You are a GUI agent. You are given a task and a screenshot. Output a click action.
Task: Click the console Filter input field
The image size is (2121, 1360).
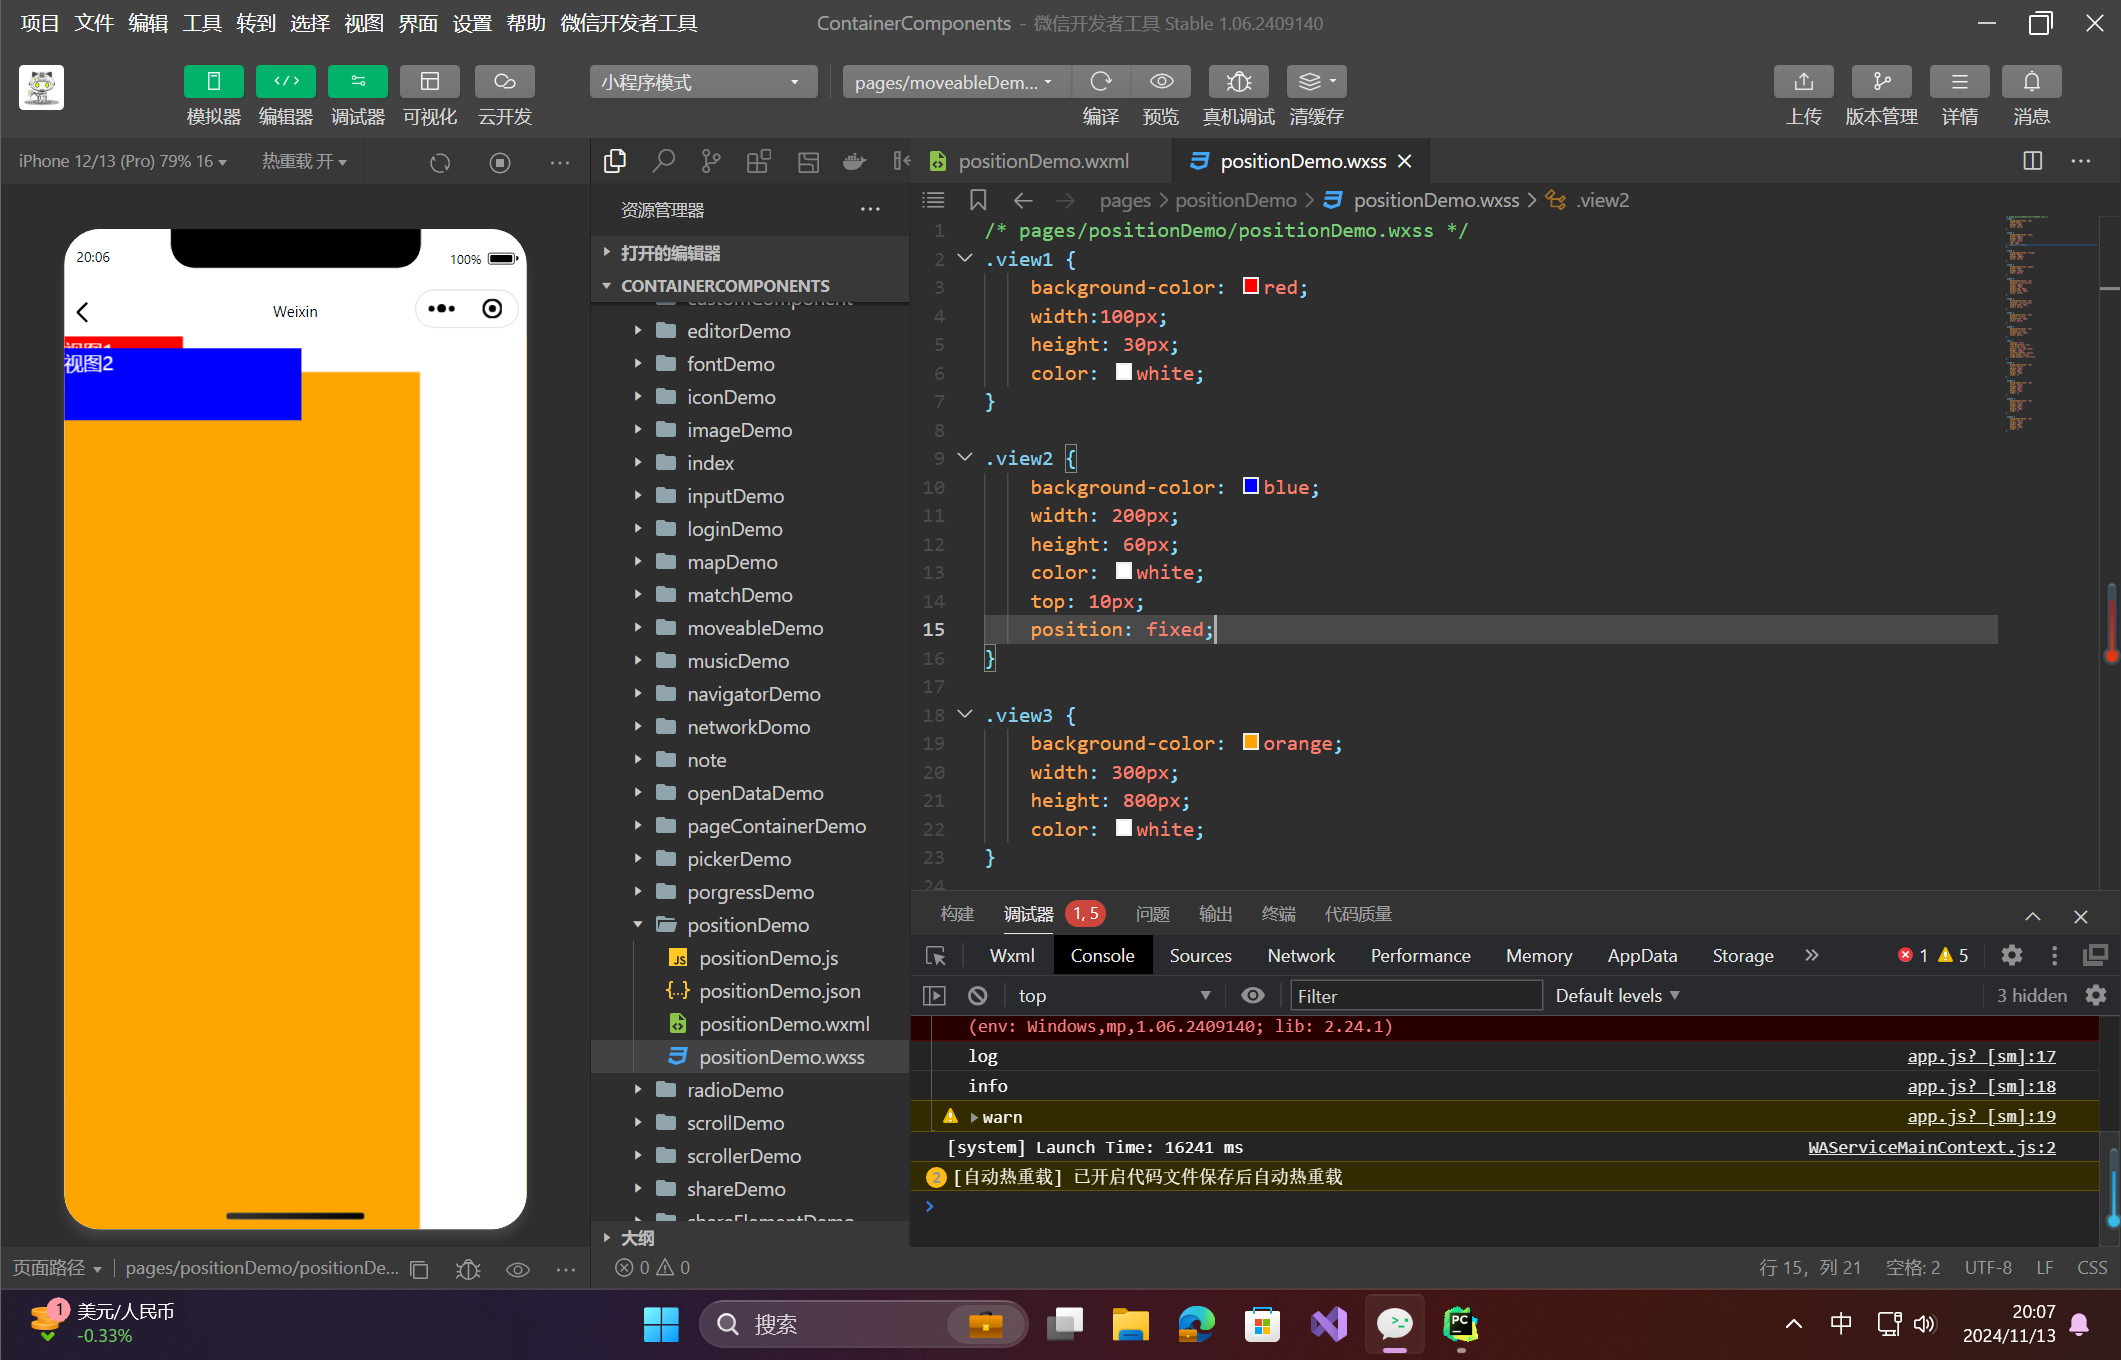click(x=1414, y=996)
